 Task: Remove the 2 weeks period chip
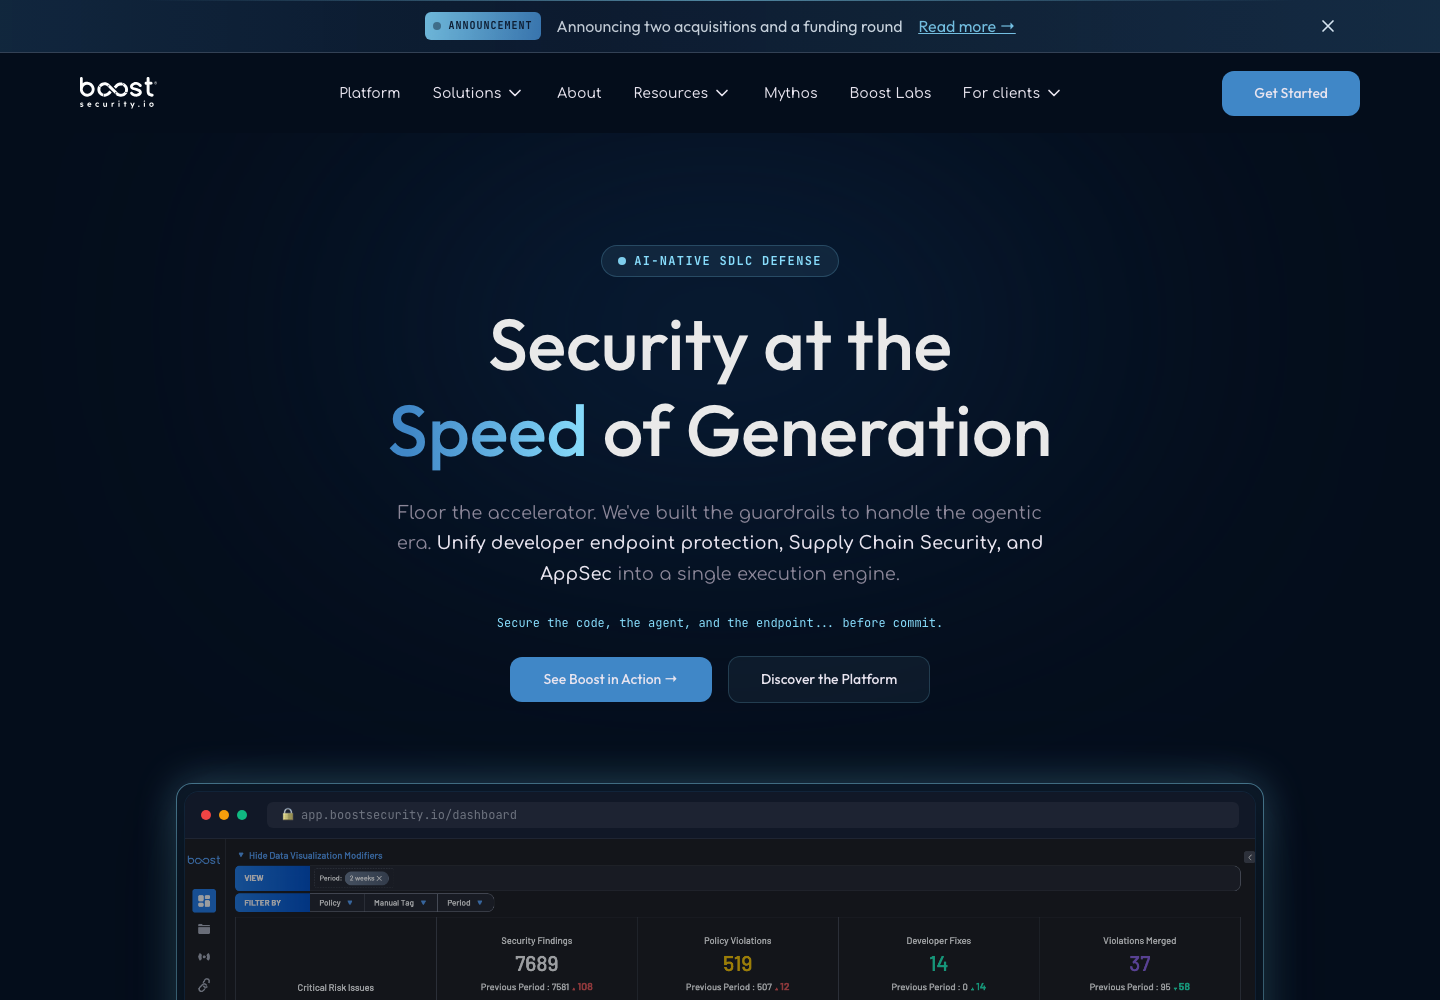(379, 878)
